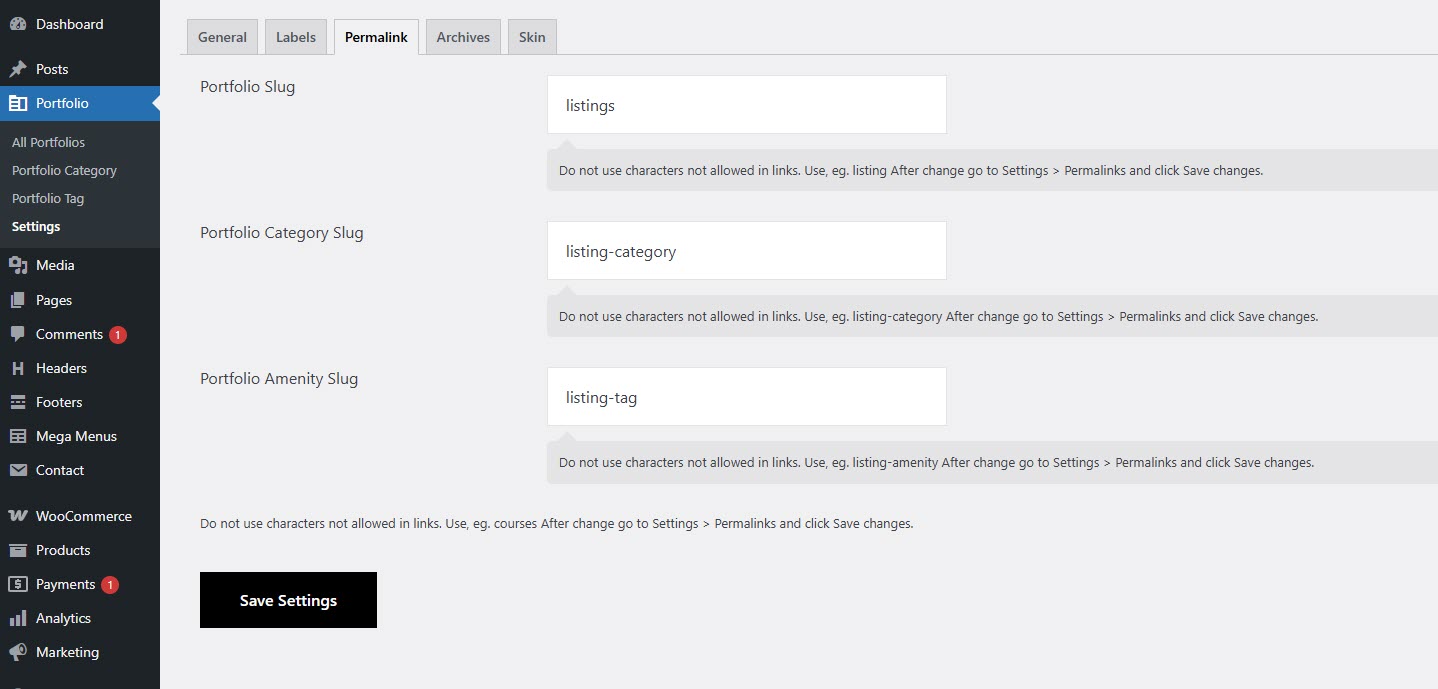Focus the Portfolio Category Slug field

pyautogui.click(x=746, y=251)
